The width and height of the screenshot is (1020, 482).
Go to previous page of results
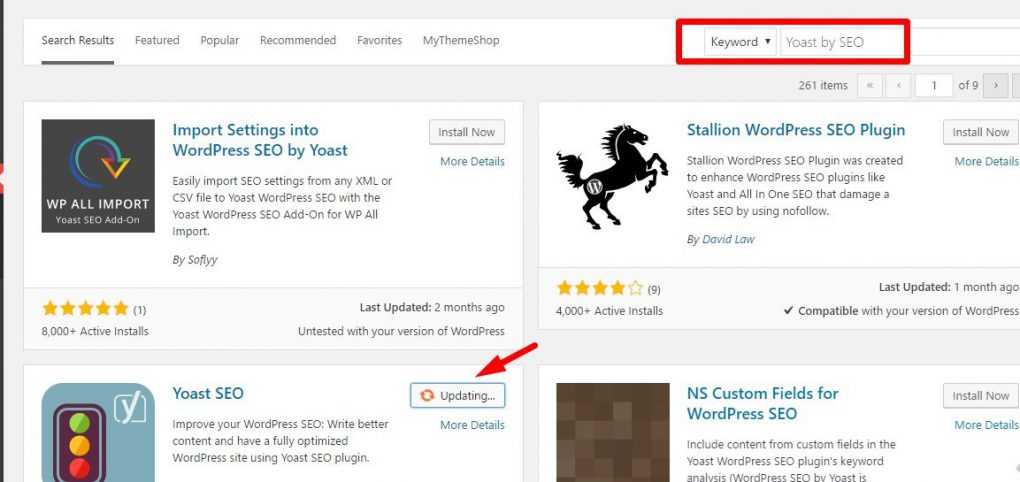click(898, 85)
